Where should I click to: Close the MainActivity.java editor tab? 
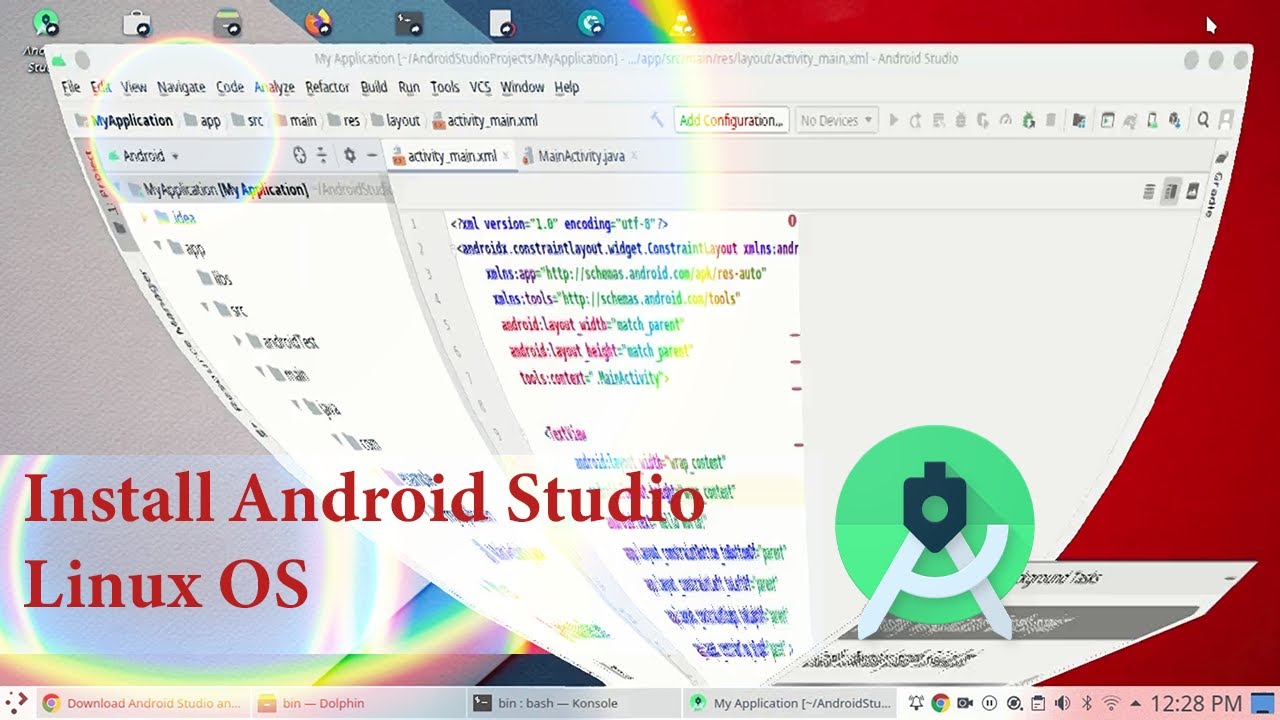[635, 156]
